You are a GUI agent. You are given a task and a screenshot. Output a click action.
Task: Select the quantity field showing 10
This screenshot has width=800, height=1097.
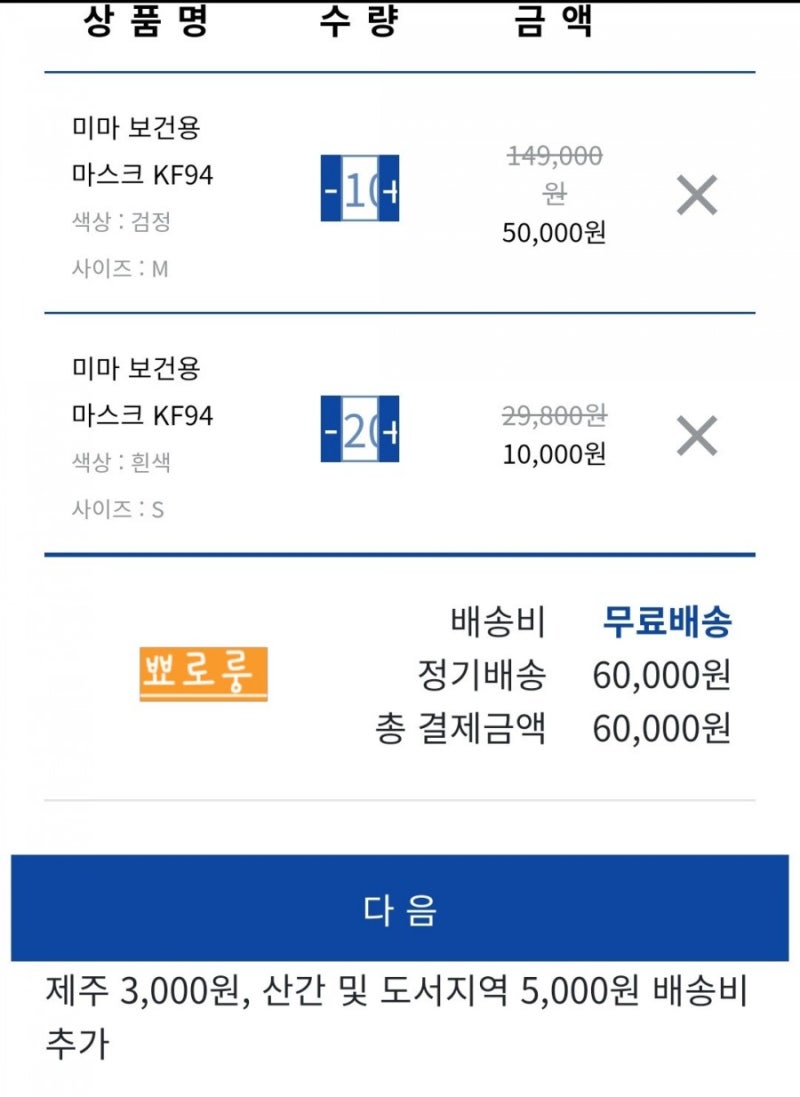coord(360,189)
